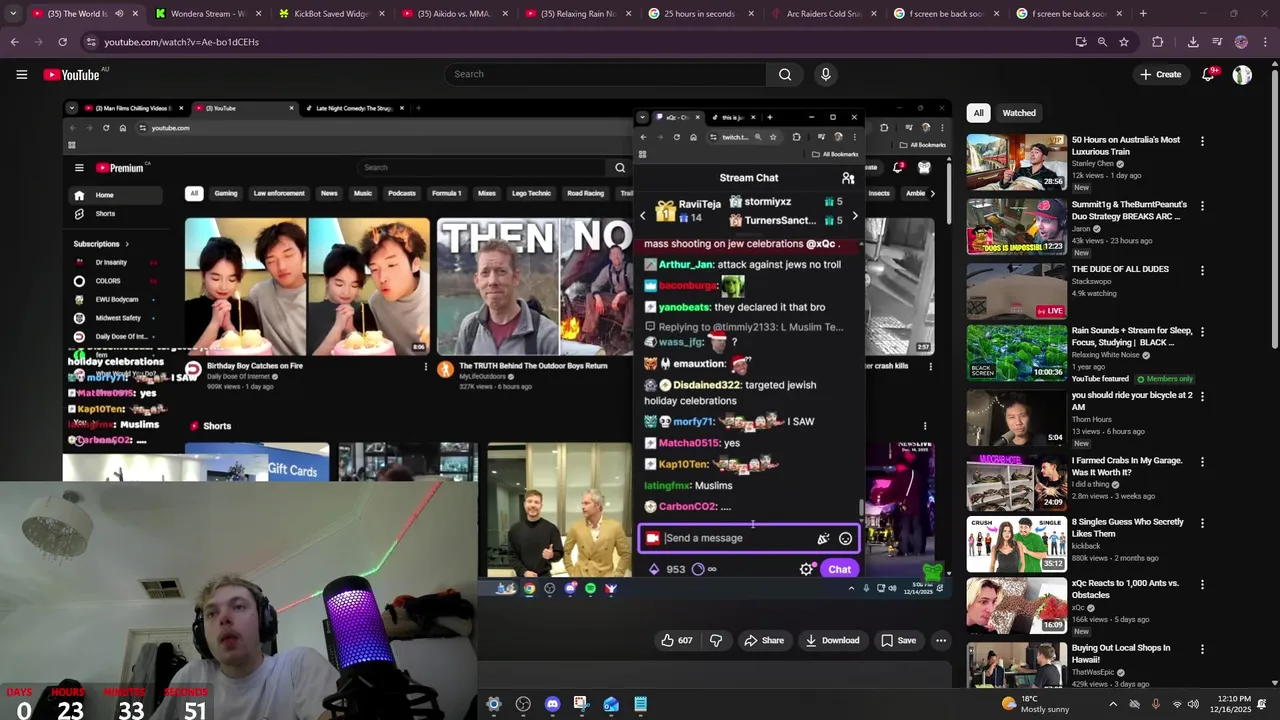Dislike the video with thumbs-down
The image size is (1280, 720).
point(716,640)
